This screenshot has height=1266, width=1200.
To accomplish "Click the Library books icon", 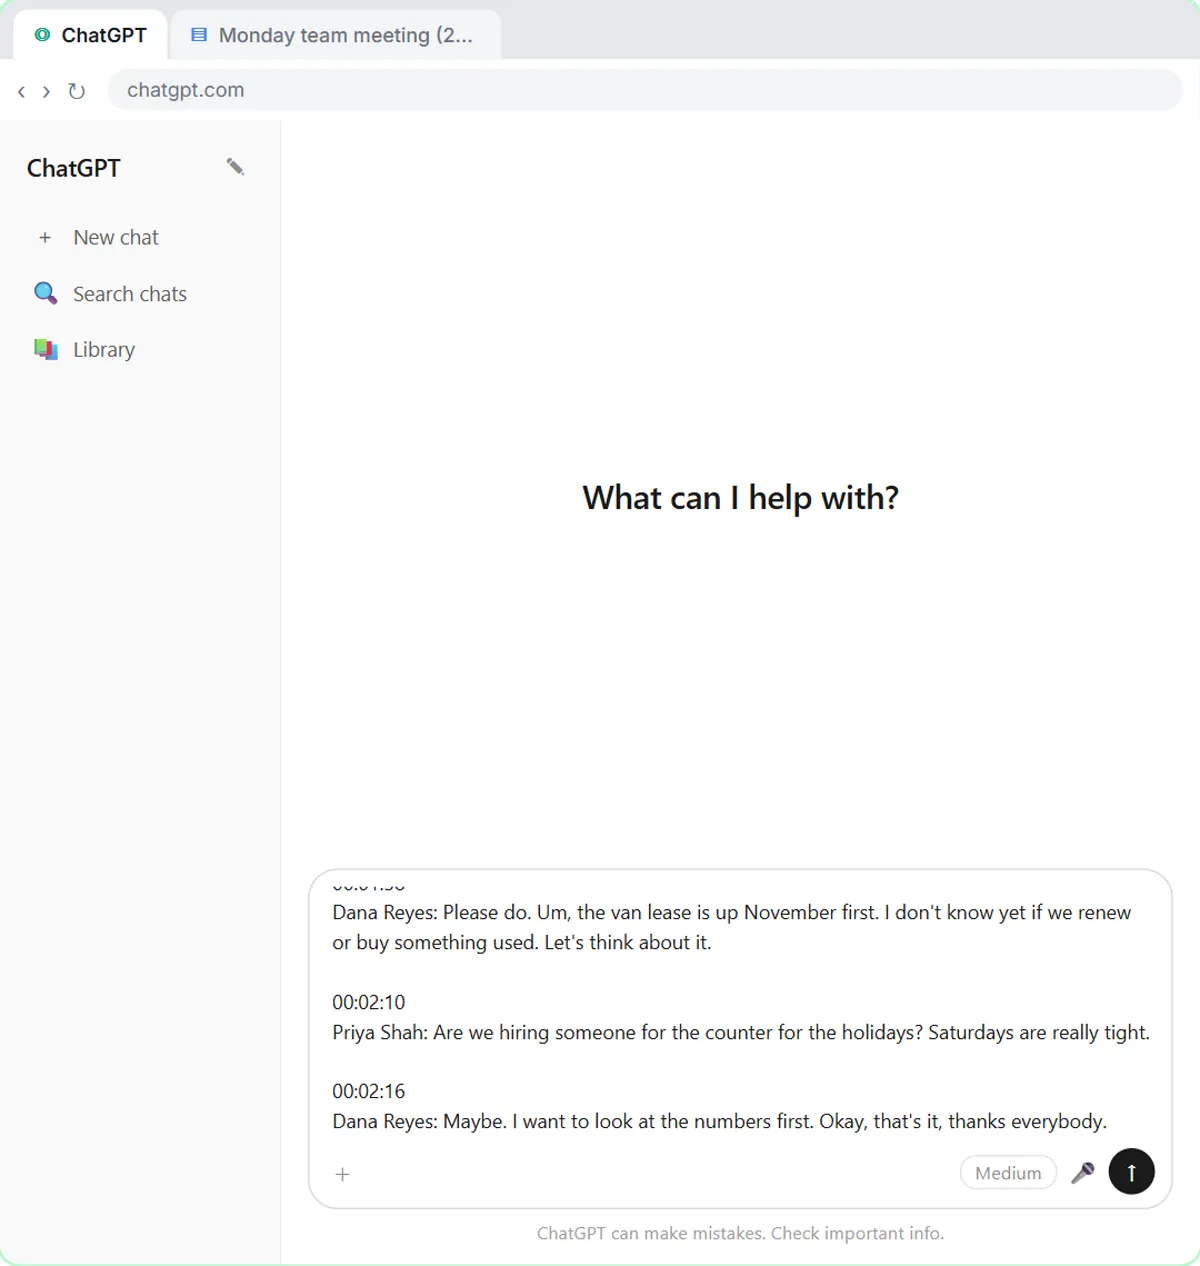I will click(46, 350).
